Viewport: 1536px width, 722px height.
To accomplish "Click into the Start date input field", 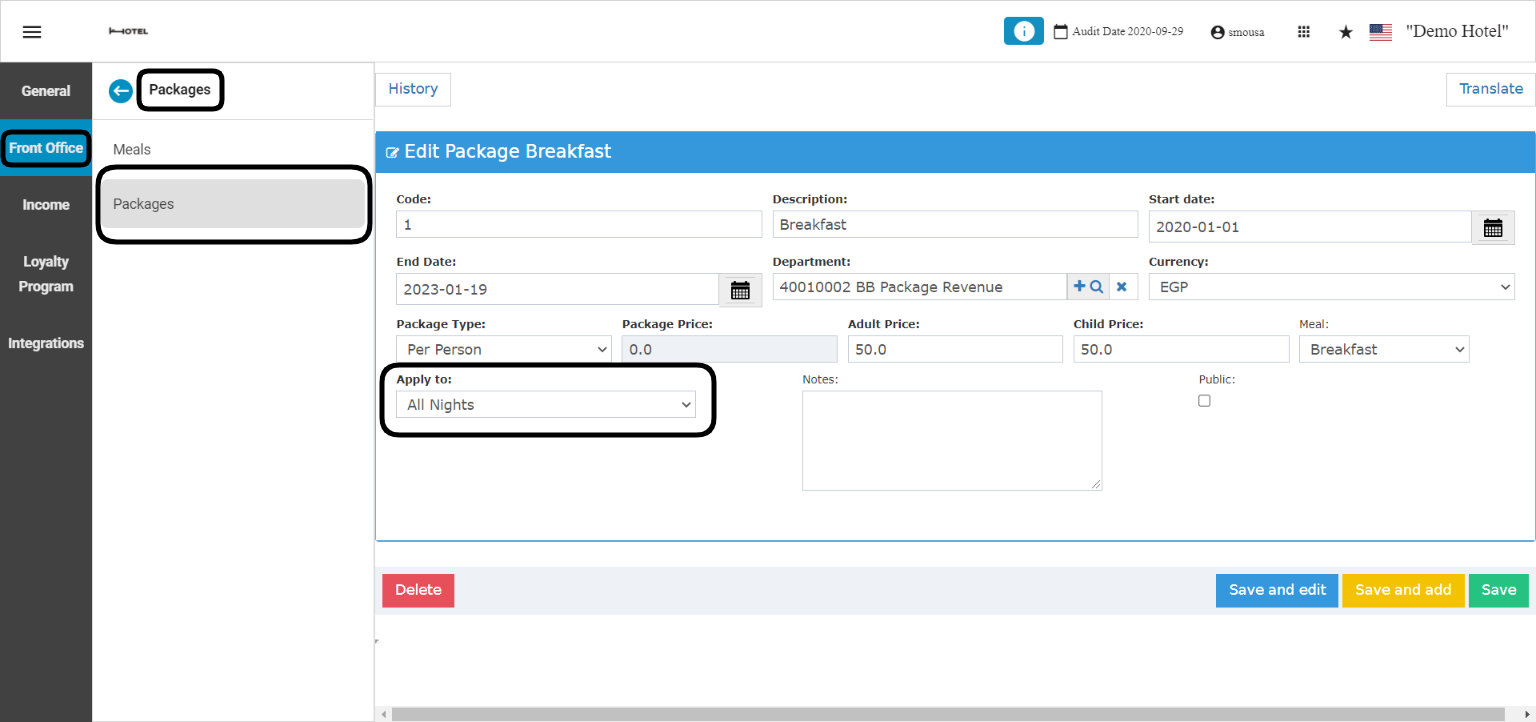I will 1310,227.
